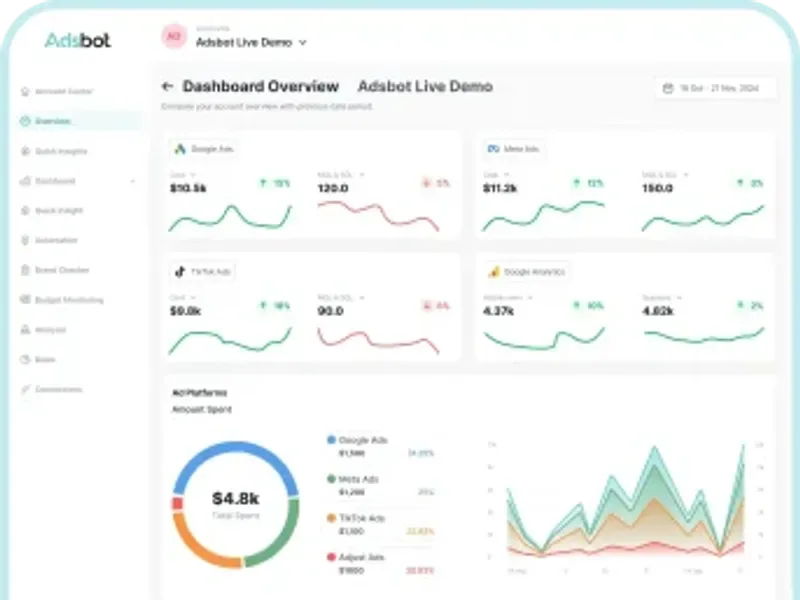Click the orange TikTok Ads legend dot
Viewport: 800px width, 600px height.
coord(331,518)
